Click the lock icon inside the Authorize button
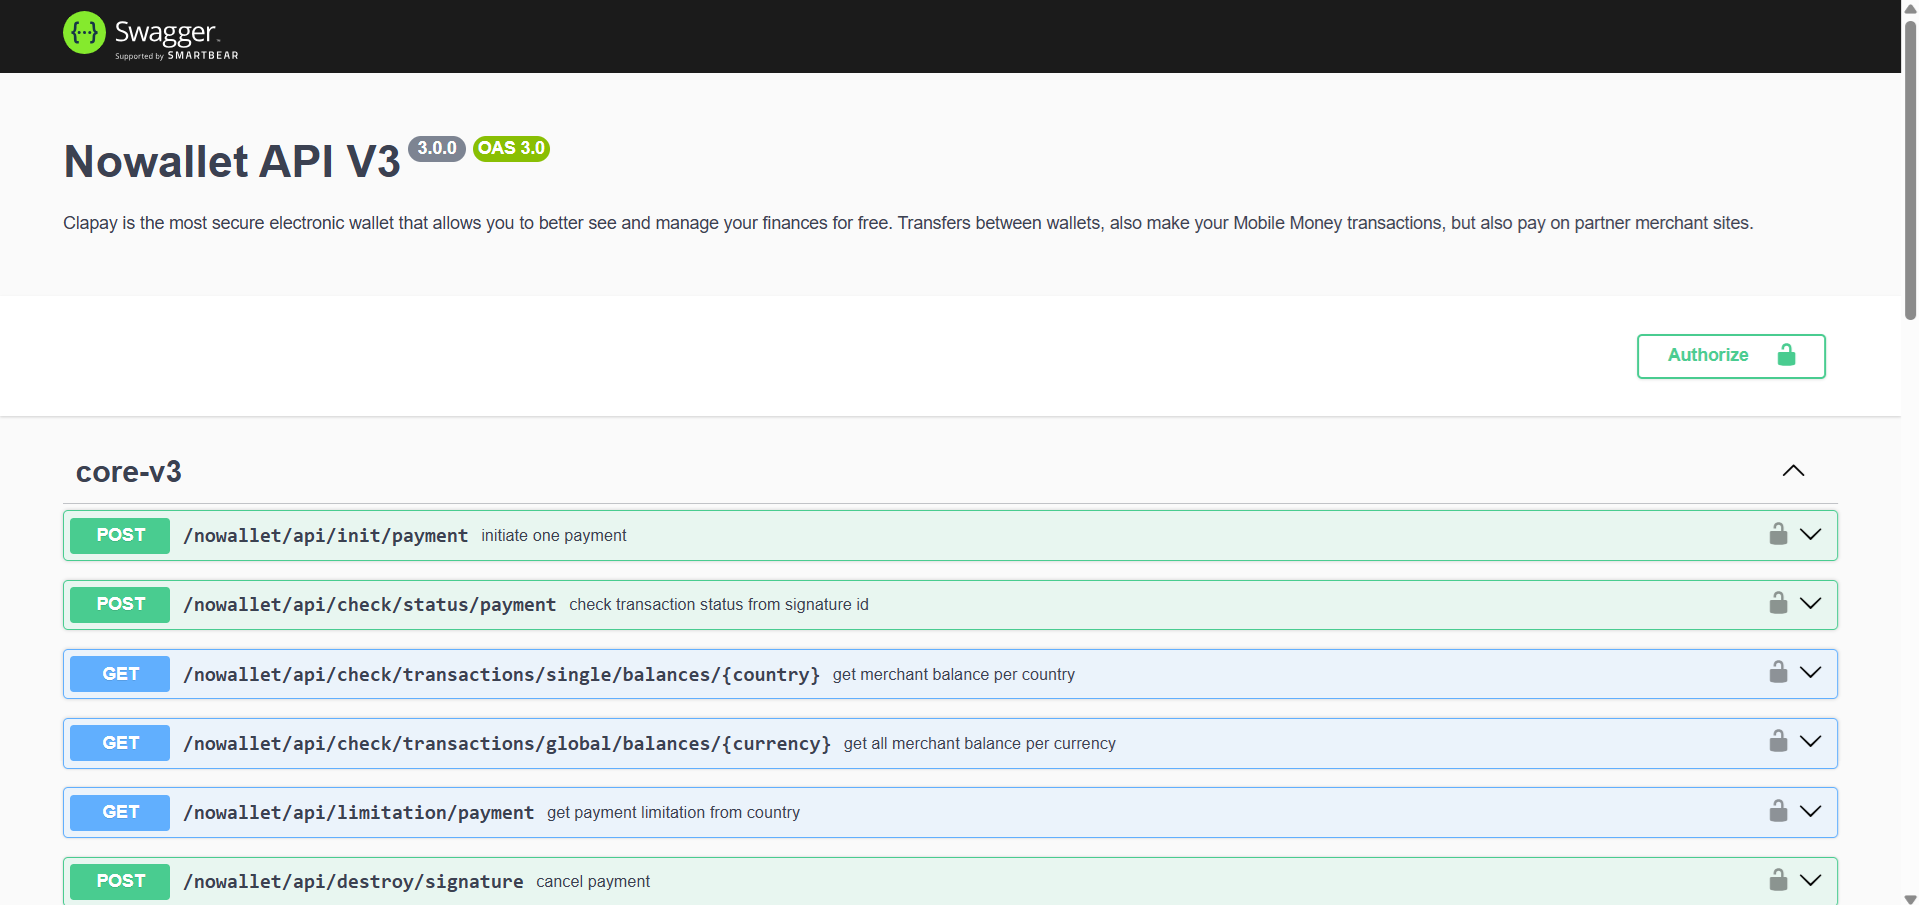Screen dimensions: 1919x913 pos(1787,356)
